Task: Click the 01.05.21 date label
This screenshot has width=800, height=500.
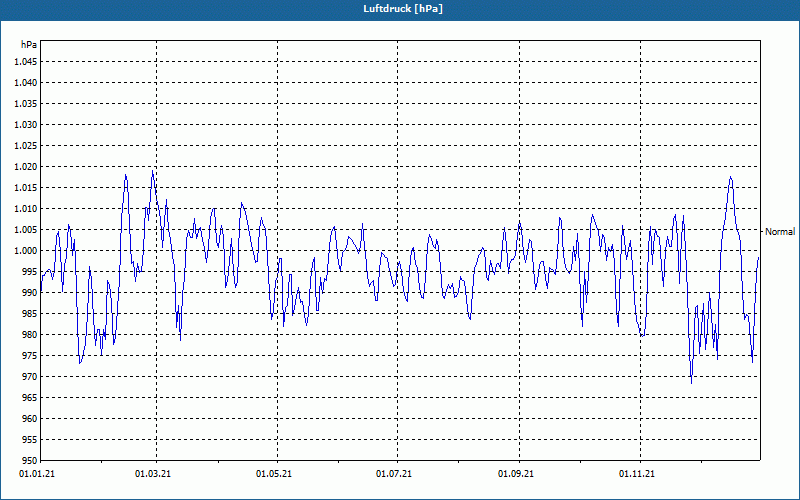Action: tap(274, 474)
